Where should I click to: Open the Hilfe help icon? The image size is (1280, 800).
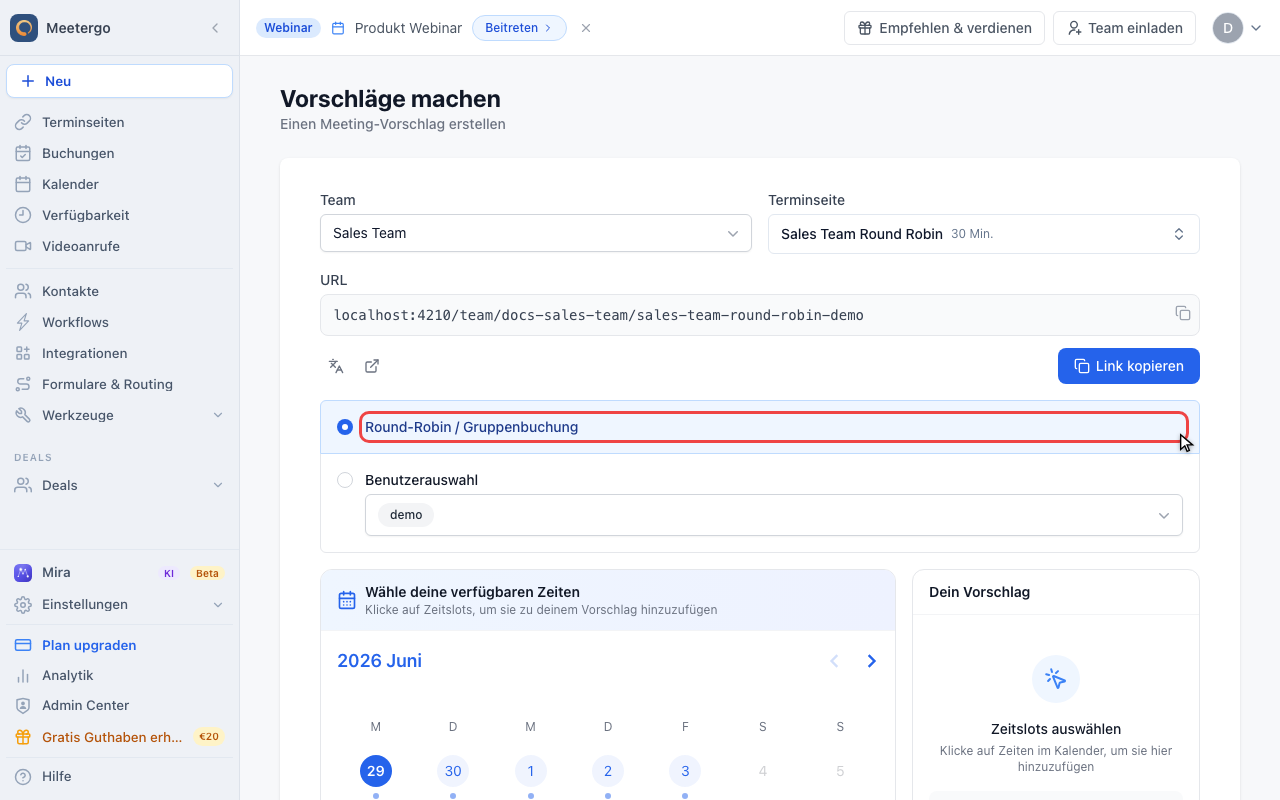tap(23, 776)
